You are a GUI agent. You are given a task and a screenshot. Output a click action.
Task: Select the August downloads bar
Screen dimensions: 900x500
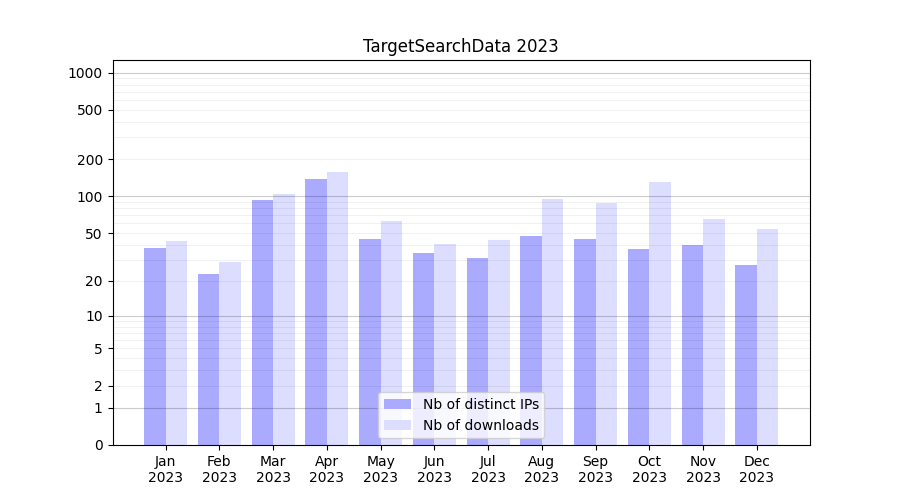(552, 320)
